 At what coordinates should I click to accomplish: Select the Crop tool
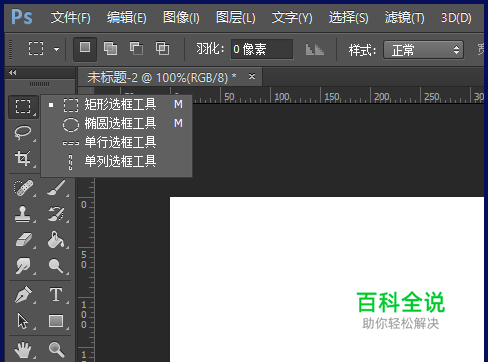[23, 158]
